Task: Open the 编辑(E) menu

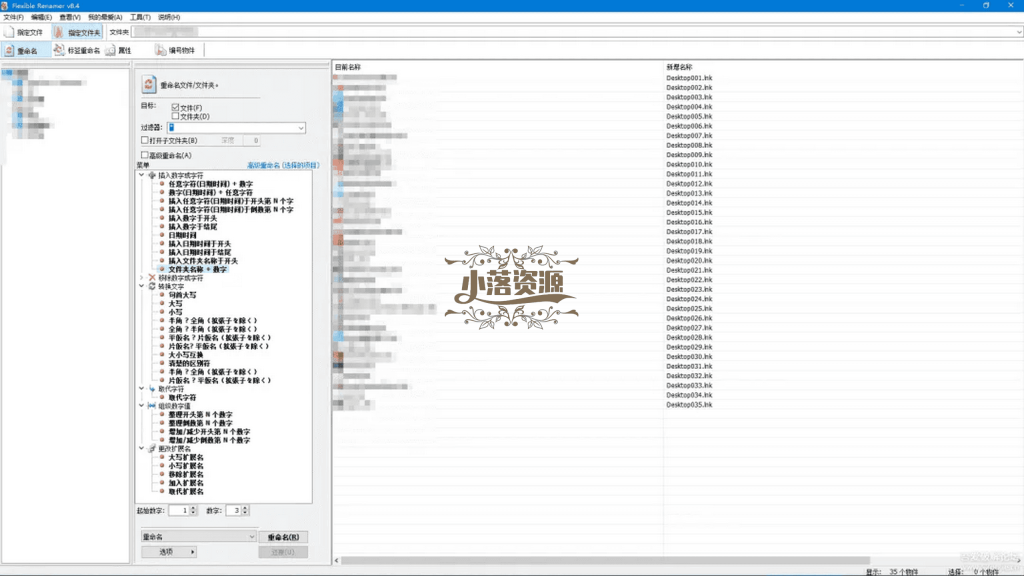Action: pyautogui.click(x=41, y=18)
